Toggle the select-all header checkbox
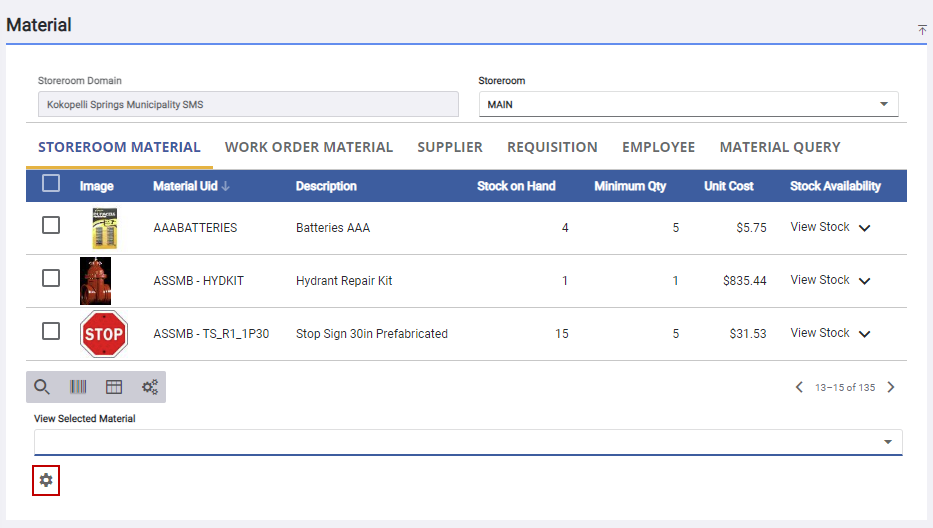The image size is (933, 528). tap(51, 184)
